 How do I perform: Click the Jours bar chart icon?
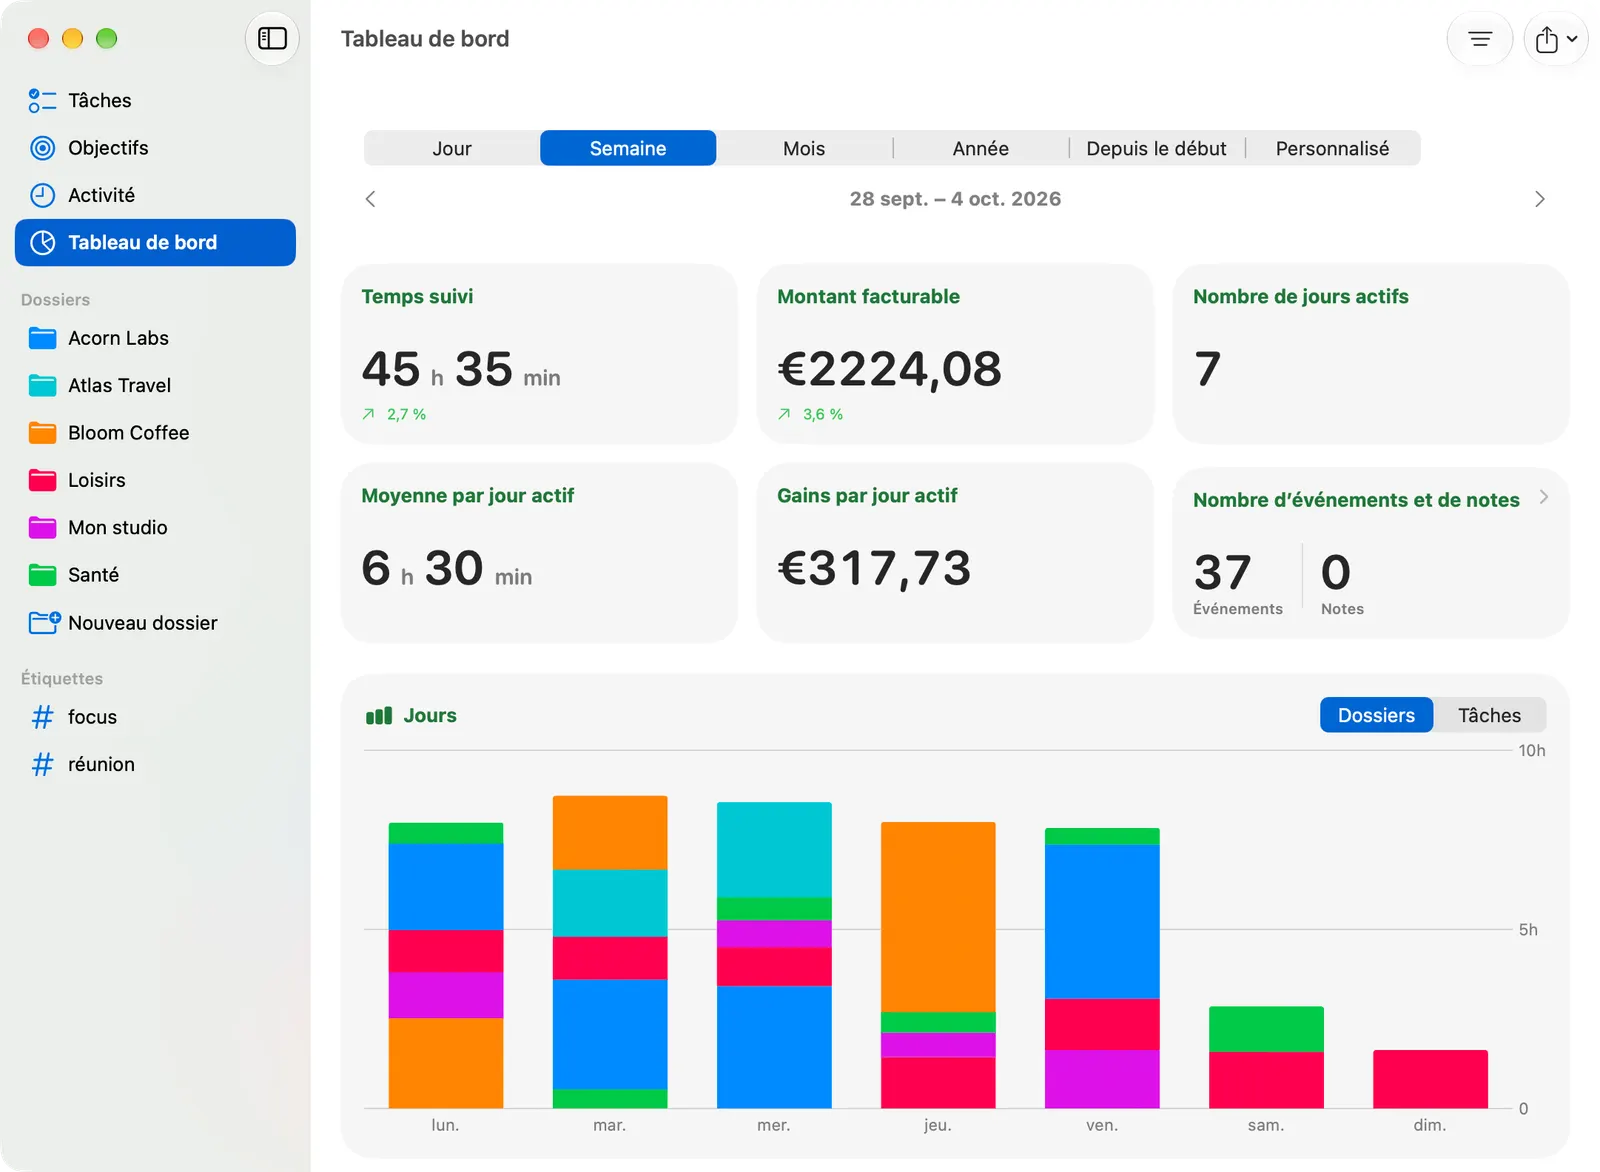379,716
